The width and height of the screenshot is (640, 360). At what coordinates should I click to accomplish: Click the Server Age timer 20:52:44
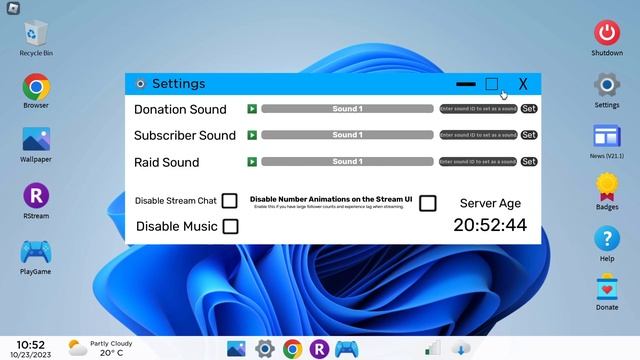(490, 225)
